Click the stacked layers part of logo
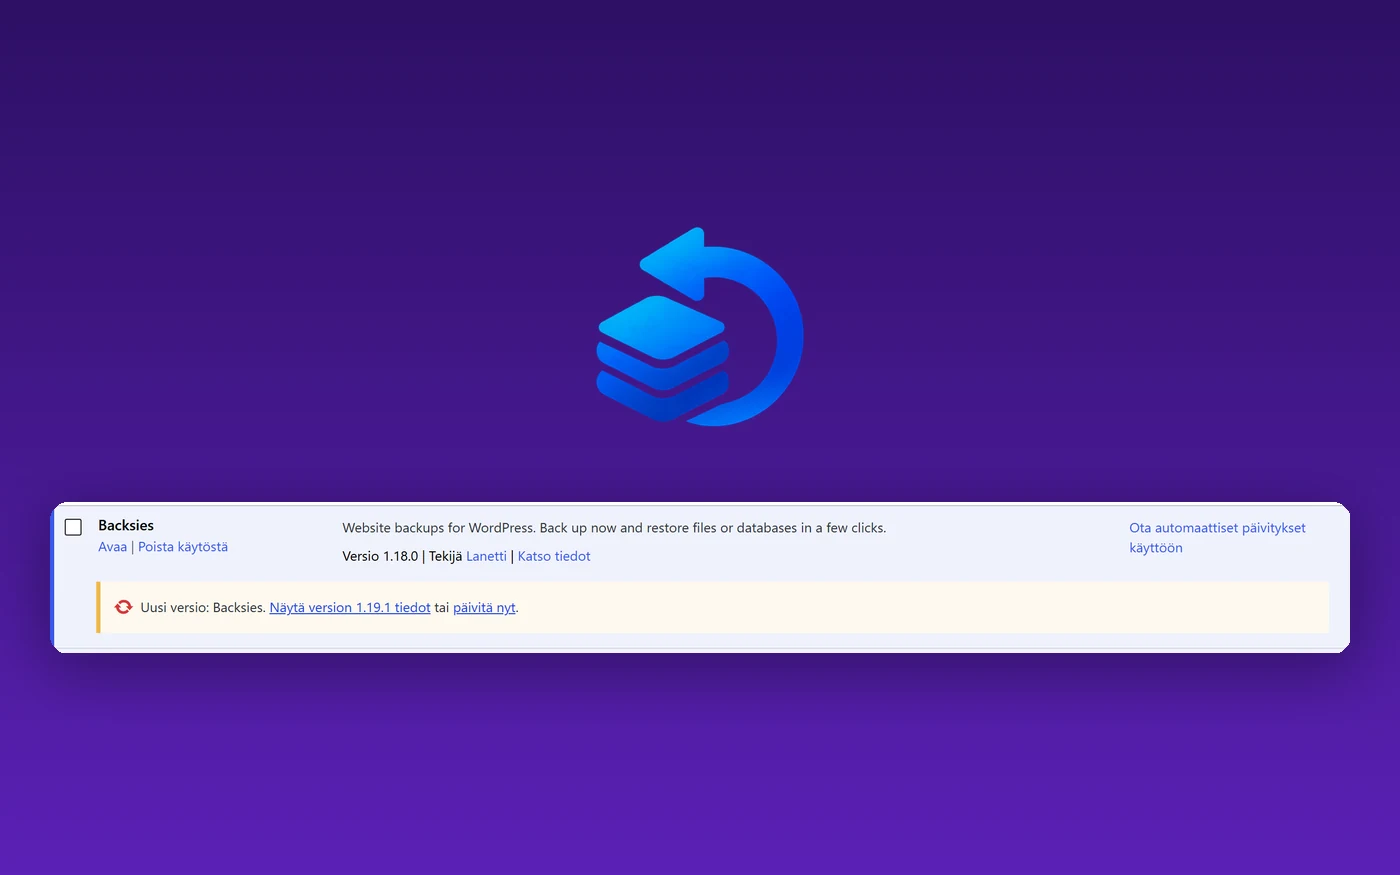The width and height of the screenshot is (1400, 875). [662, 358]
